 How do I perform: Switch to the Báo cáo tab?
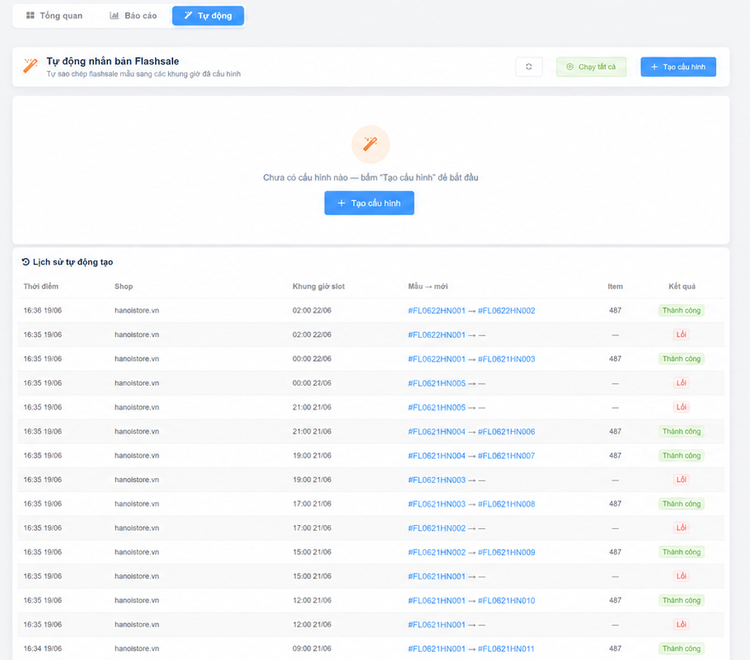tap(133, 16)
